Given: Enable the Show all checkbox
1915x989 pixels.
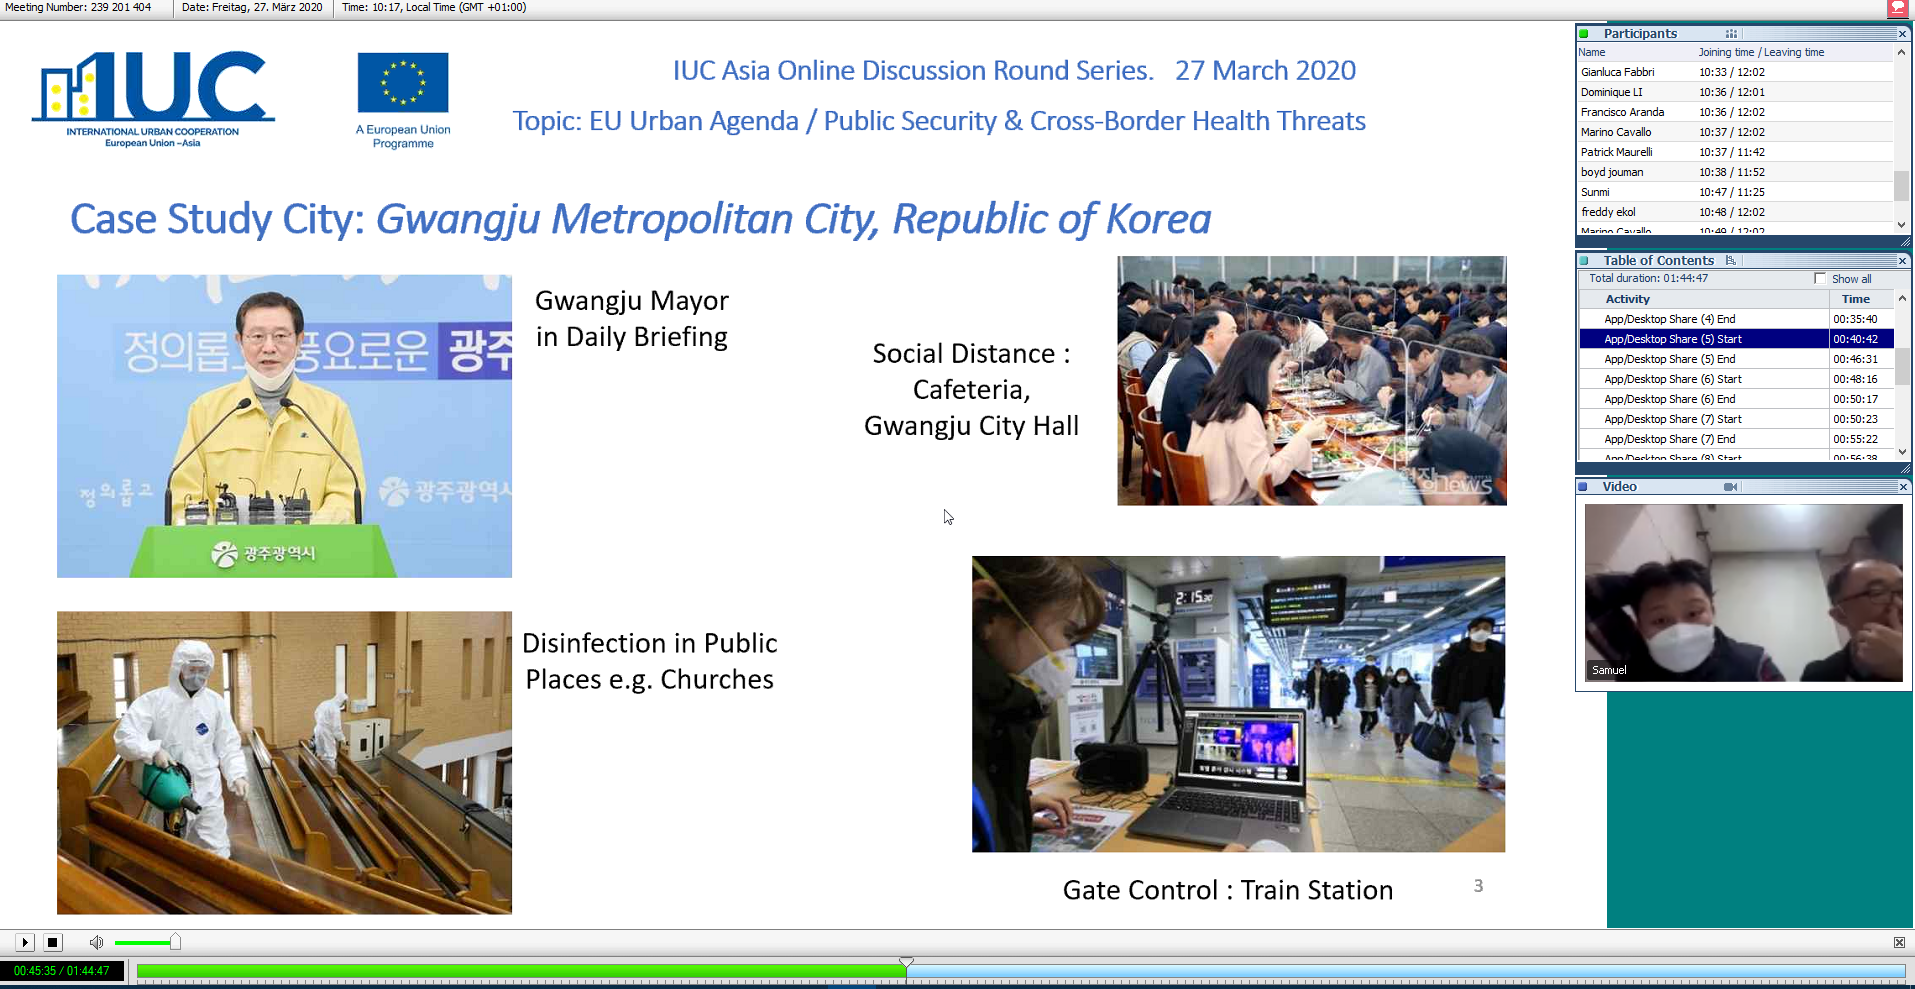Looking at the screenshot, I should [1820, 279].
